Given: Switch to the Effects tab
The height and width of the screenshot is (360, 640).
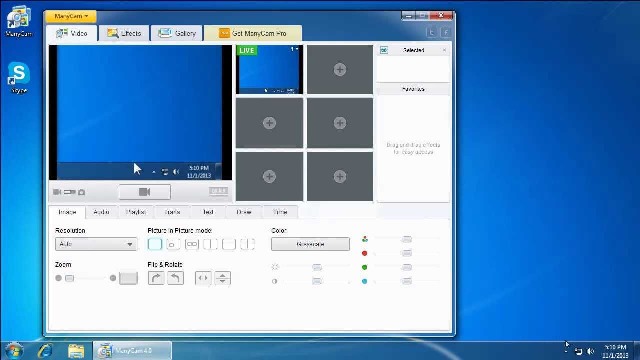Looking at the screenshot, I should click(x=124, y=33).
